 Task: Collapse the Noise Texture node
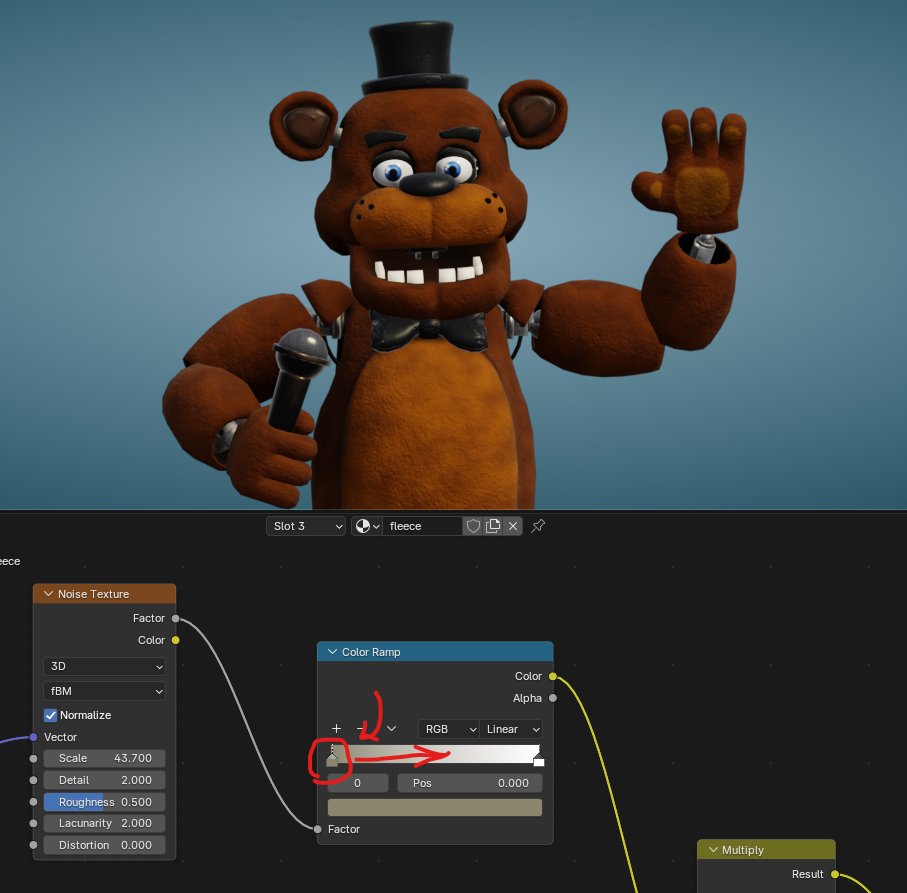point(49,594)
